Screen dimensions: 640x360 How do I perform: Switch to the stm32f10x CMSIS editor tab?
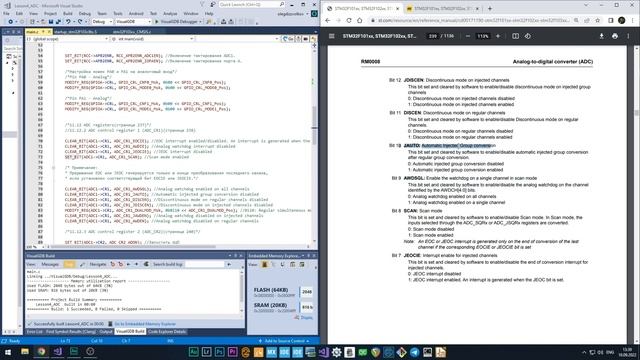coord(131,31)
